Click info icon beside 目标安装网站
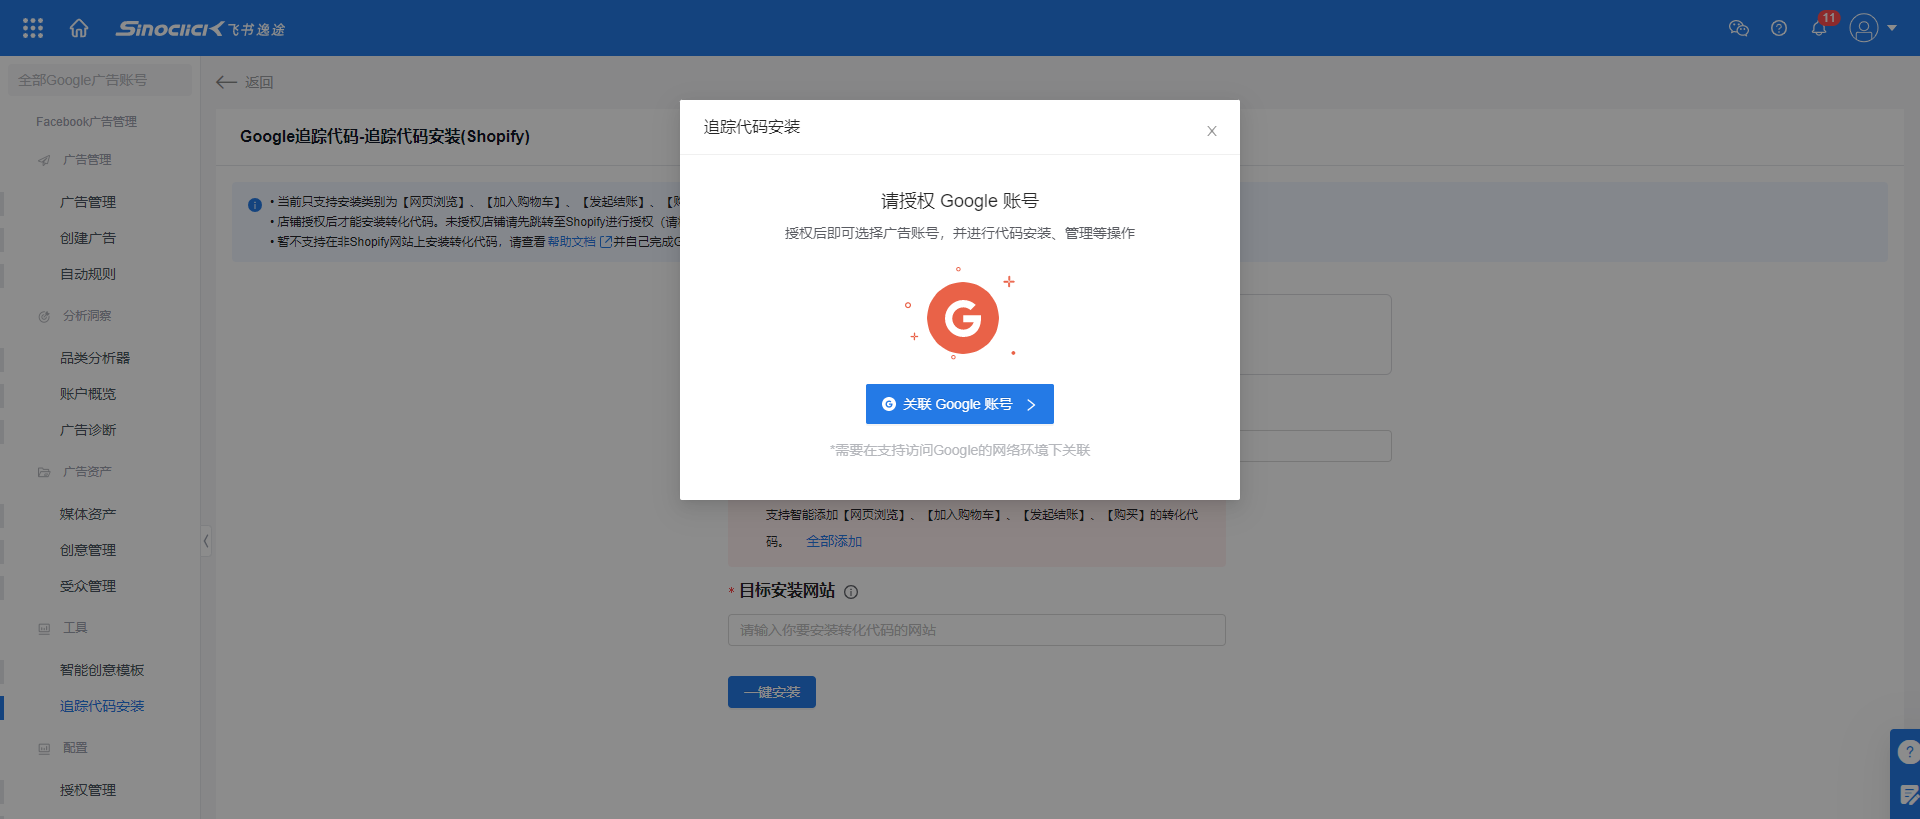The height and width of the screenshot is (819, 1920). [851, 591]
